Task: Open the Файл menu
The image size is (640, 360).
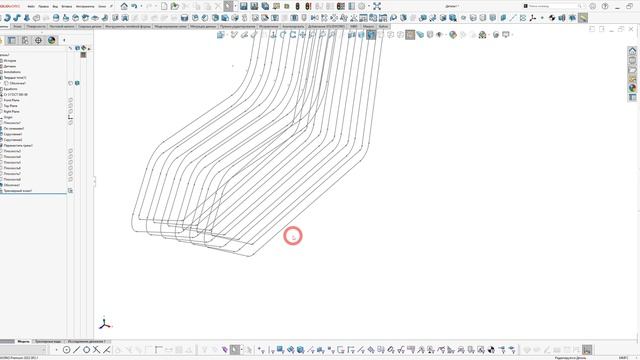Action: click(31, 7)
